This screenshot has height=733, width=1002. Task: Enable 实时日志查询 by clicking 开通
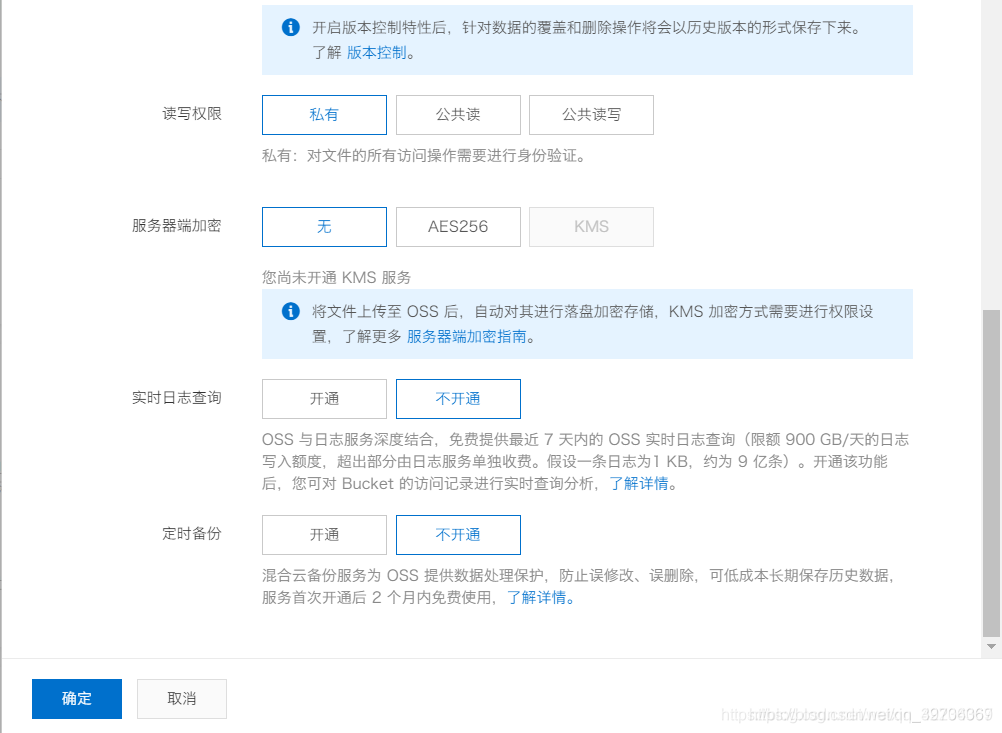coord(324,399)
